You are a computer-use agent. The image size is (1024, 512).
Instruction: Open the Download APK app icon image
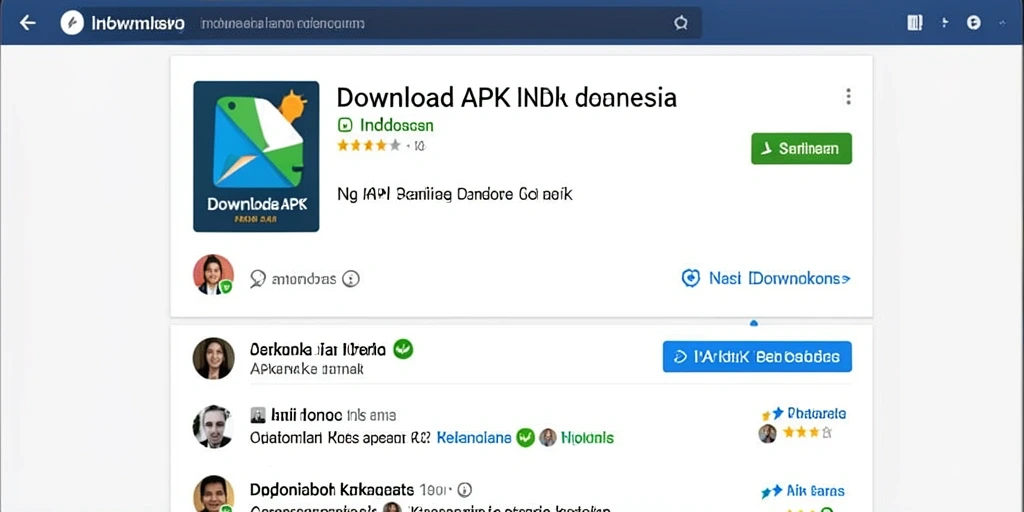coord(256,156)
